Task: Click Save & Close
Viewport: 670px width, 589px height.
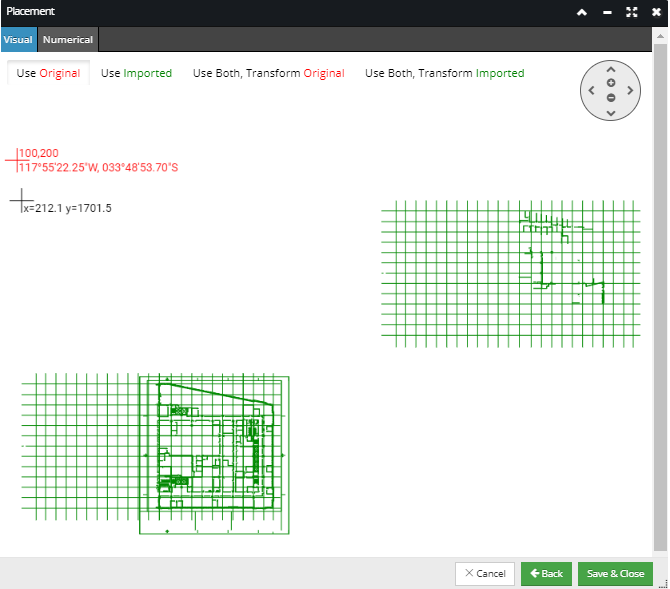Action: tap(615, 574)
